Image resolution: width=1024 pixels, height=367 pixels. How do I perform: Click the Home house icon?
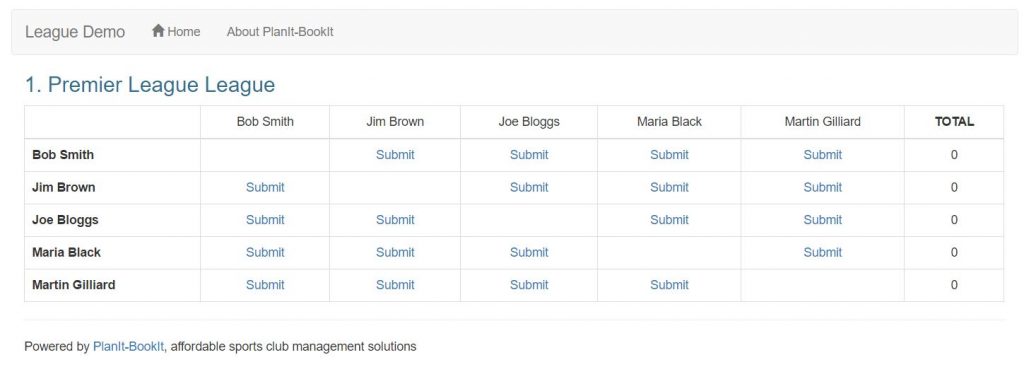coord(158,31)
